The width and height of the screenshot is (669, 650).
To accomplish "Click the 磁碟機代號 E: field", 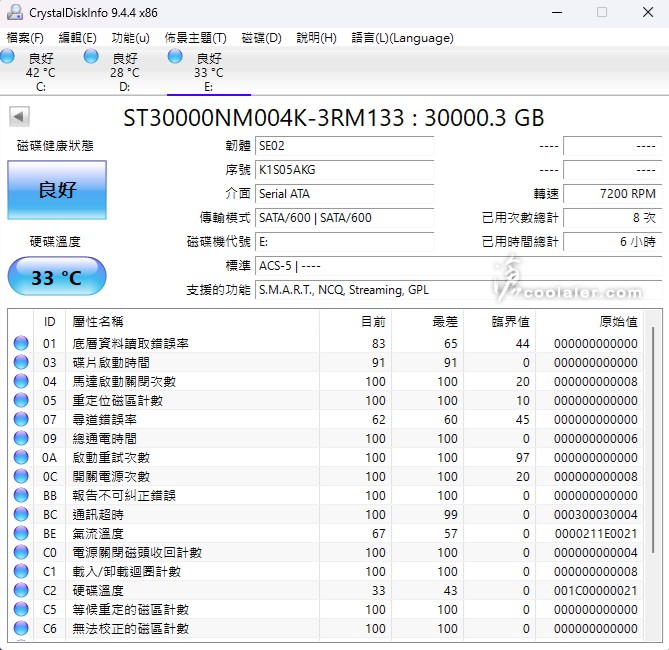I will [345, 242].
